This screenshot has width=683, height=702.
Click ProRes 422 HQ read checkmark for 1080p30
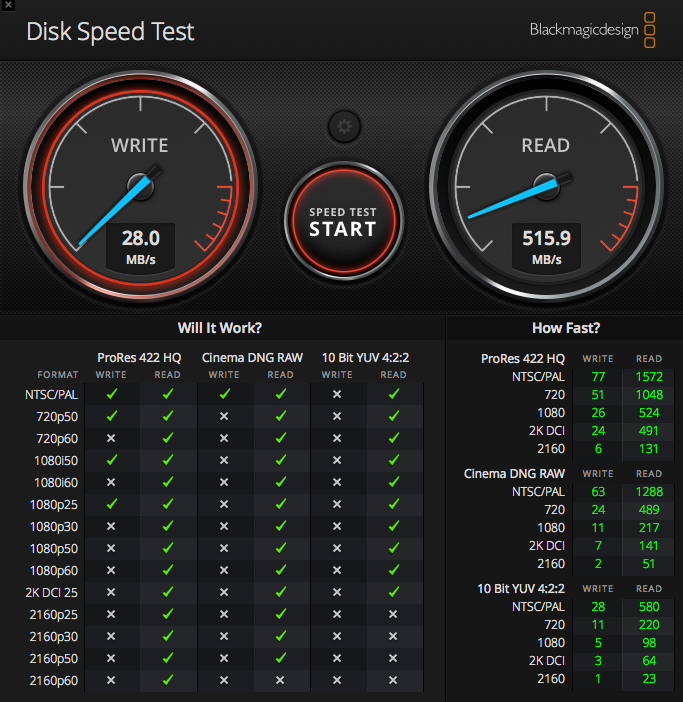pyautogui.click(x=168, y=526)
